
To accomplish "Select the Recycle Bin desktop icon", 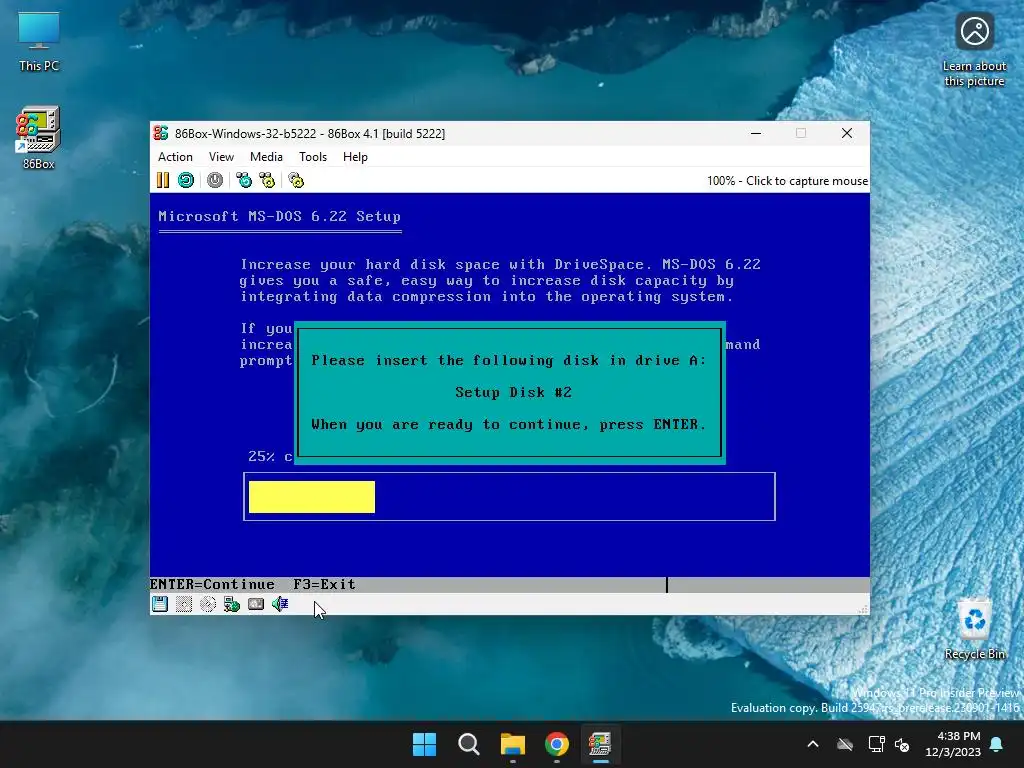I will [x=974, y=630].
